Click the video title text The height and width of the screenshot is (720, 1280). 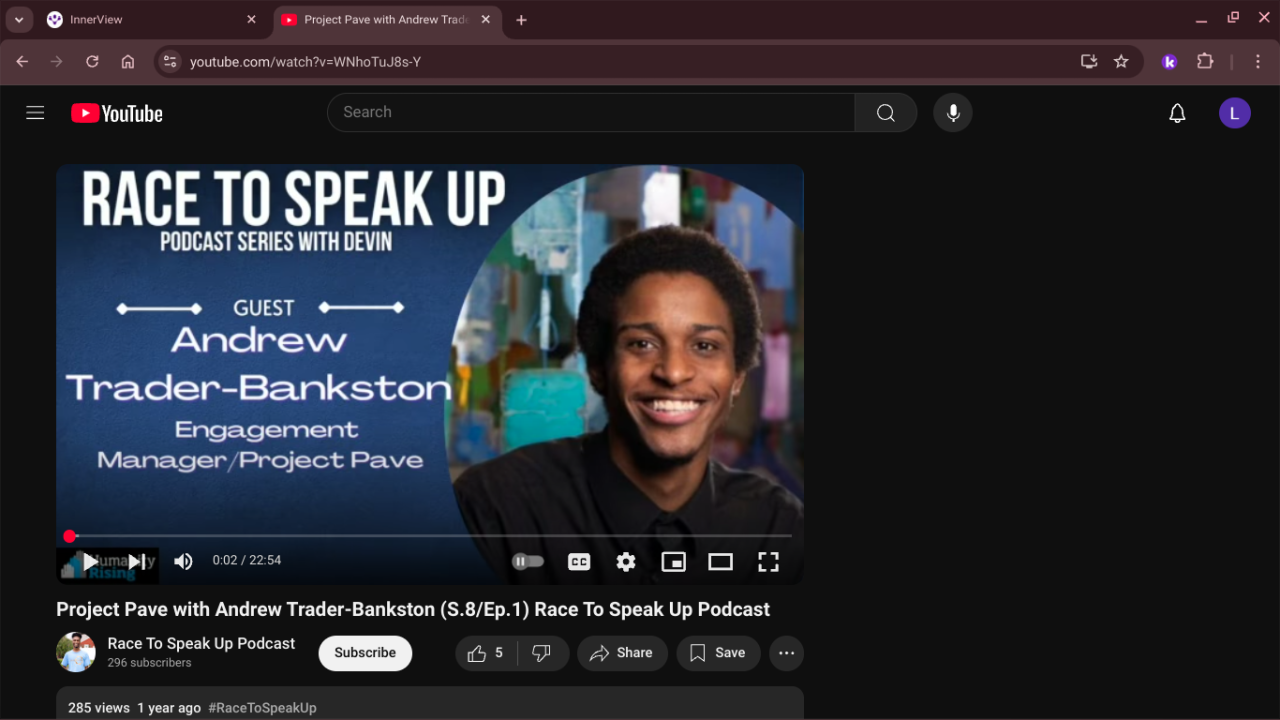[x=413, y=610]
